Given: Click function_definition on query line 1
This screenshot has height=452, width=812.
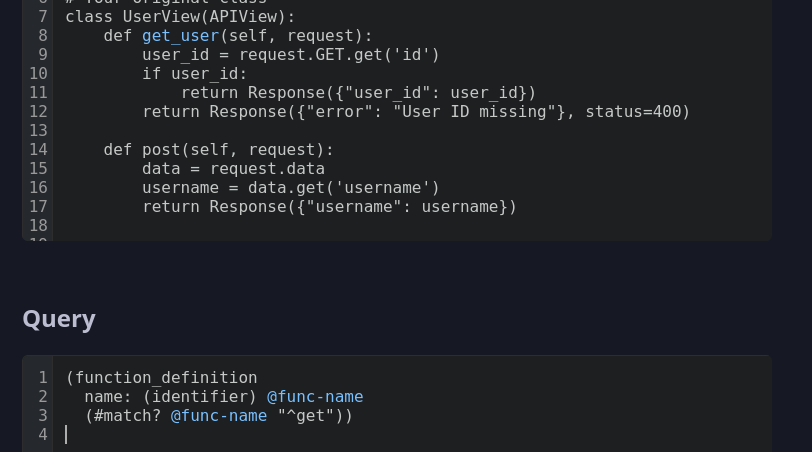Looking at the screenshot, I should point(166,377).
